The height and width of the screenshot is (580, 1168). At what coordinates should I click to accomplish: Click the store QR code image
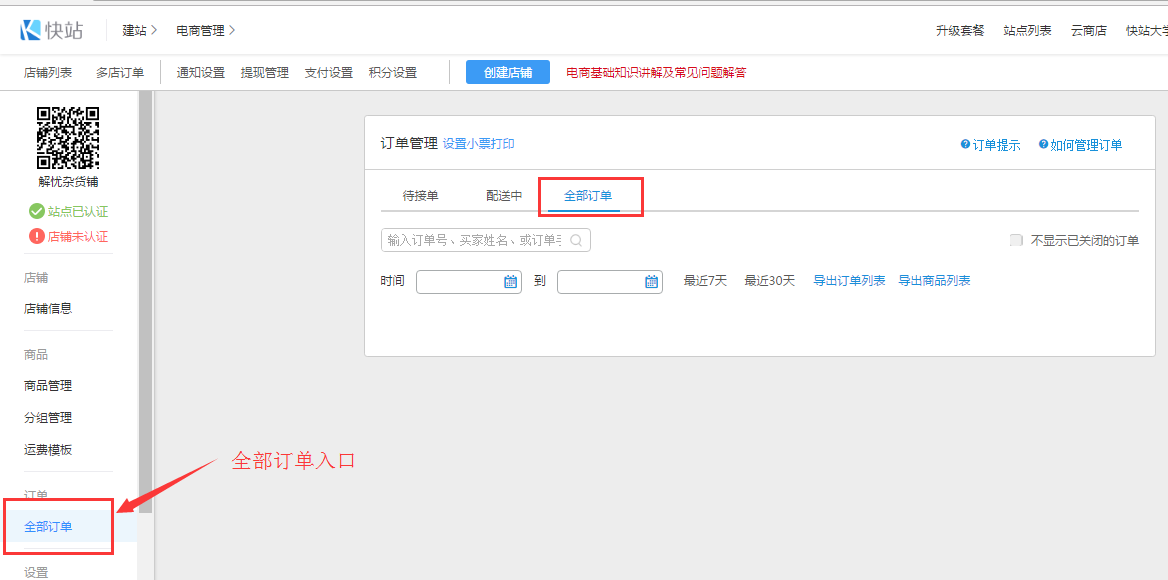68,138
